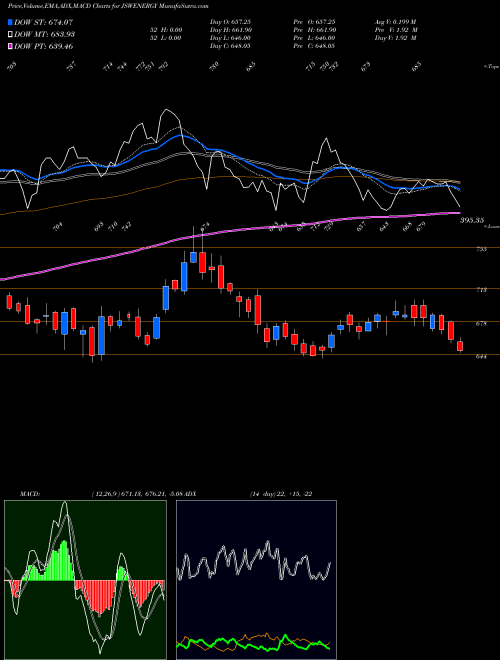Image resolution: width=500 pixels, height=660 pixels.
Task: Click the 678 price level label
Action: [481, 324]
